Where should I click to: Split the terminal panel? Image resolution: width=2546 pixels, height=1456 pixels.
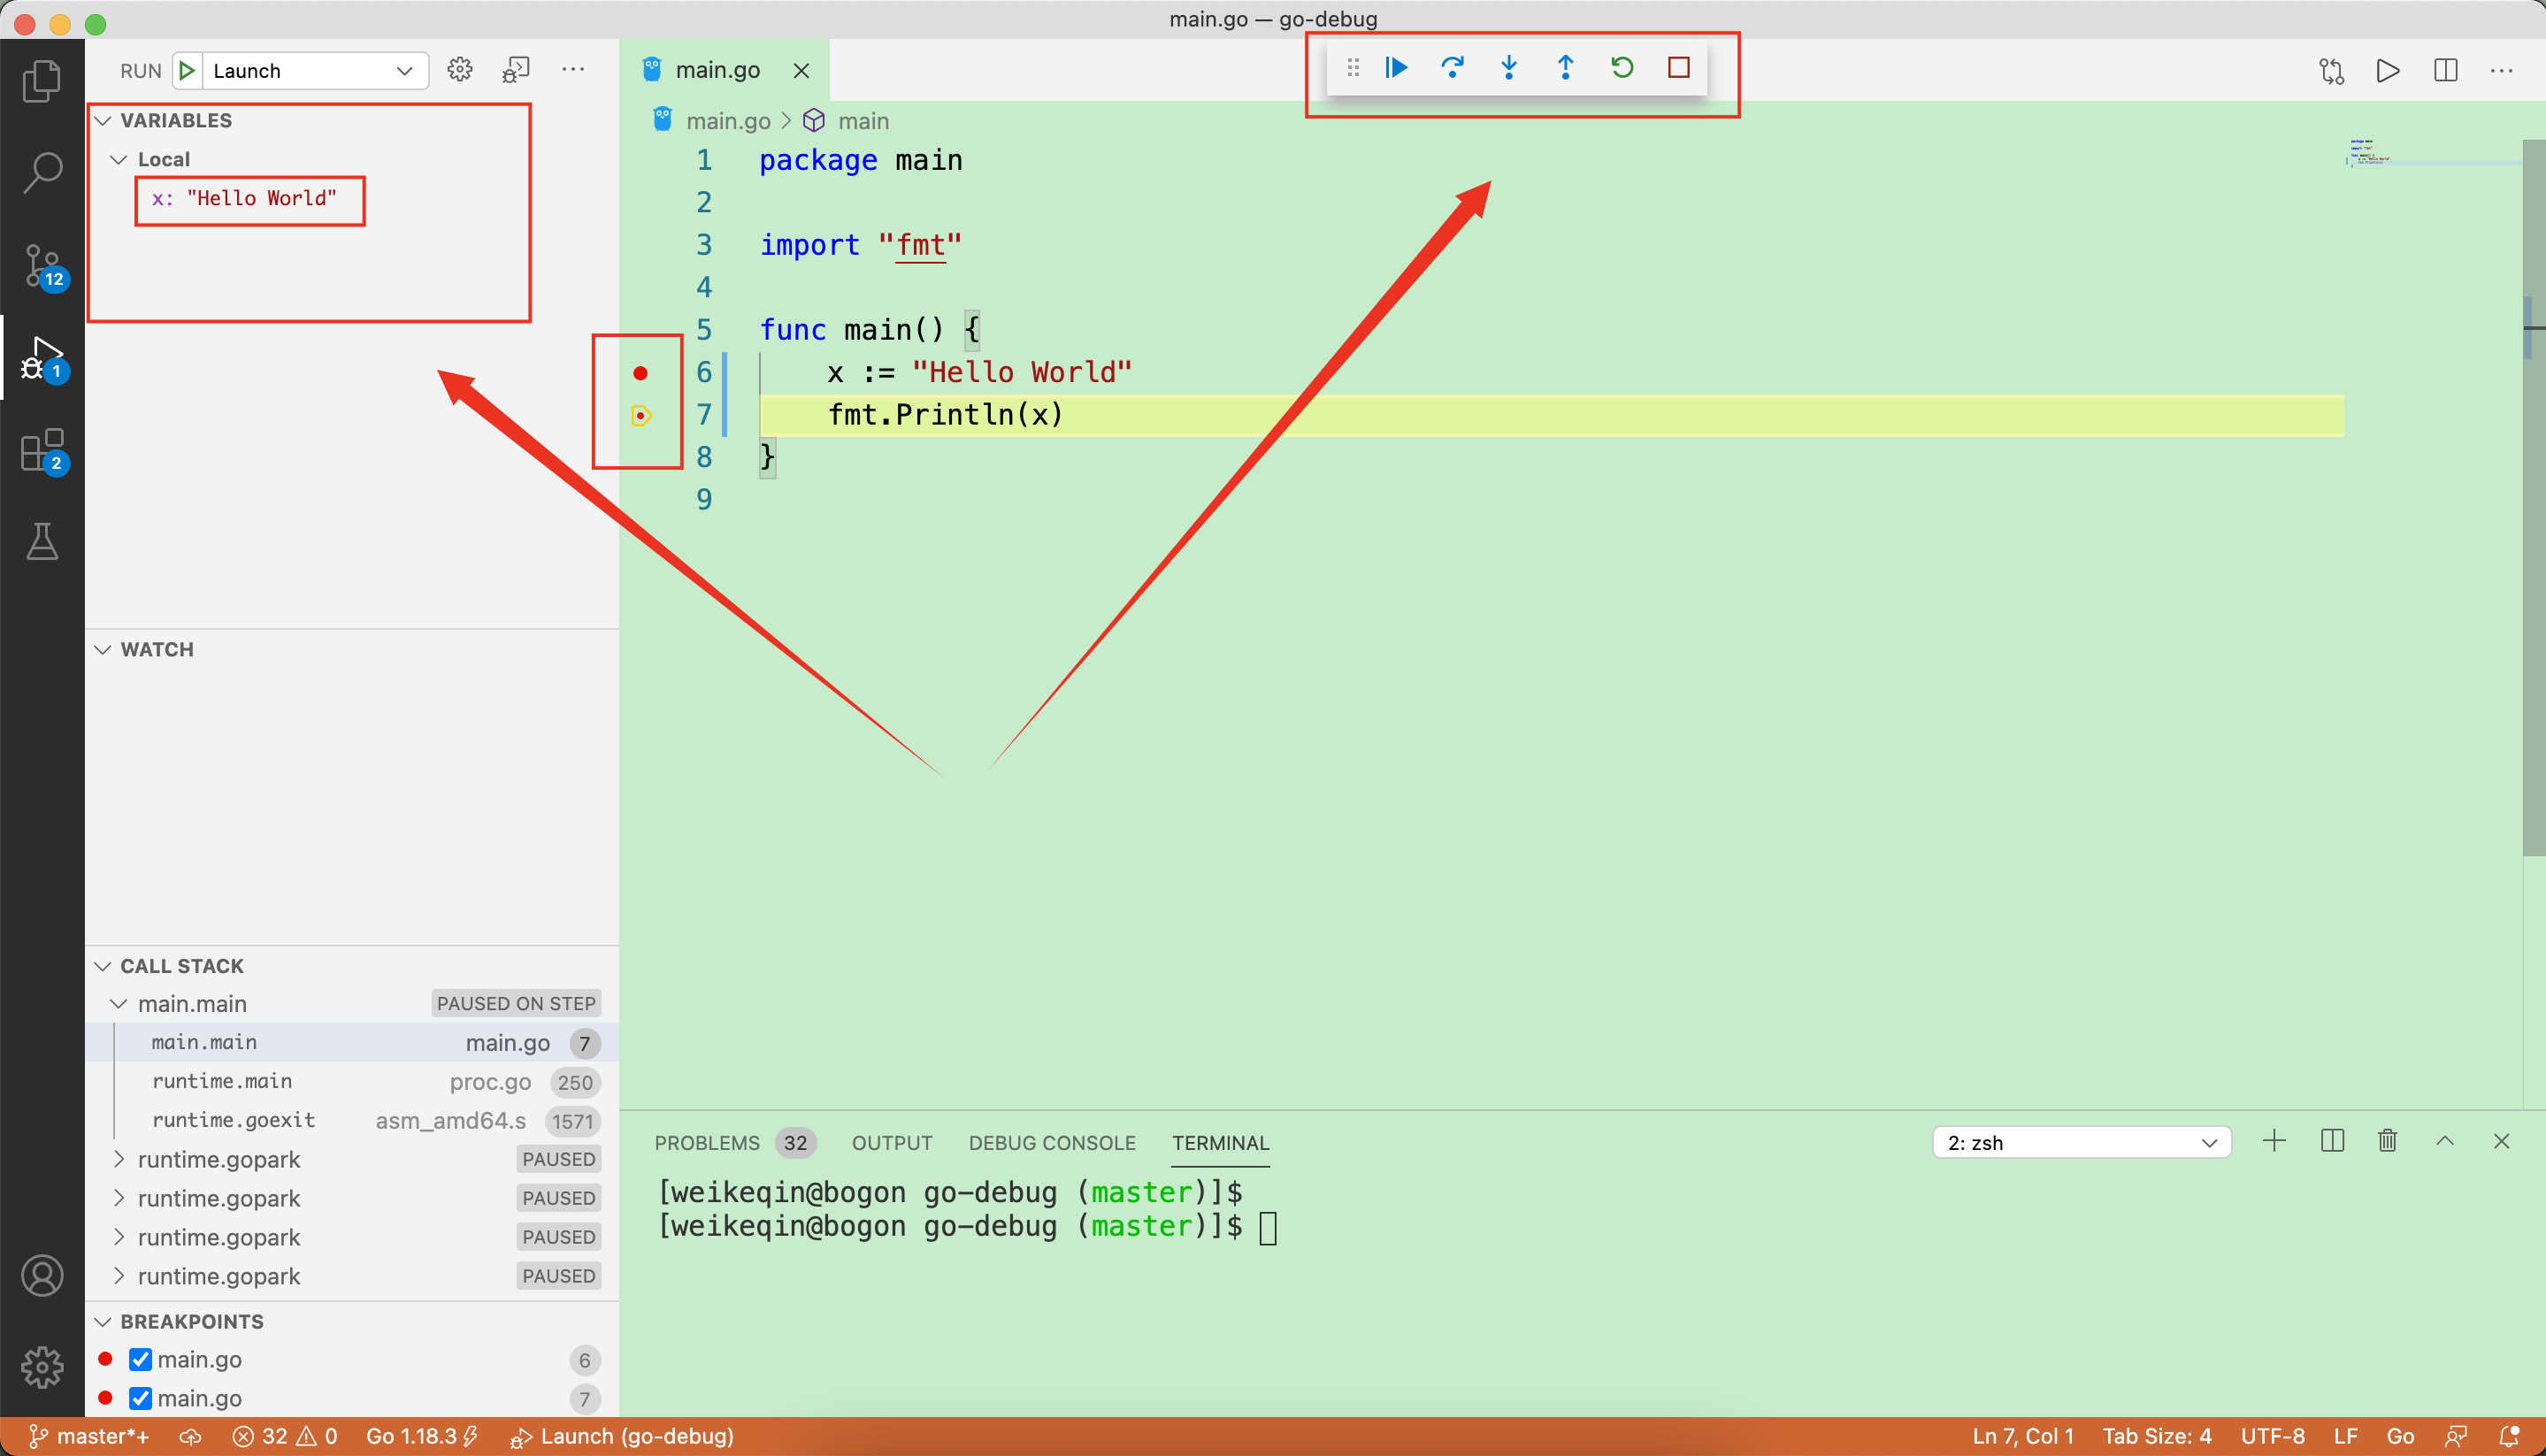[2332, 1141]
